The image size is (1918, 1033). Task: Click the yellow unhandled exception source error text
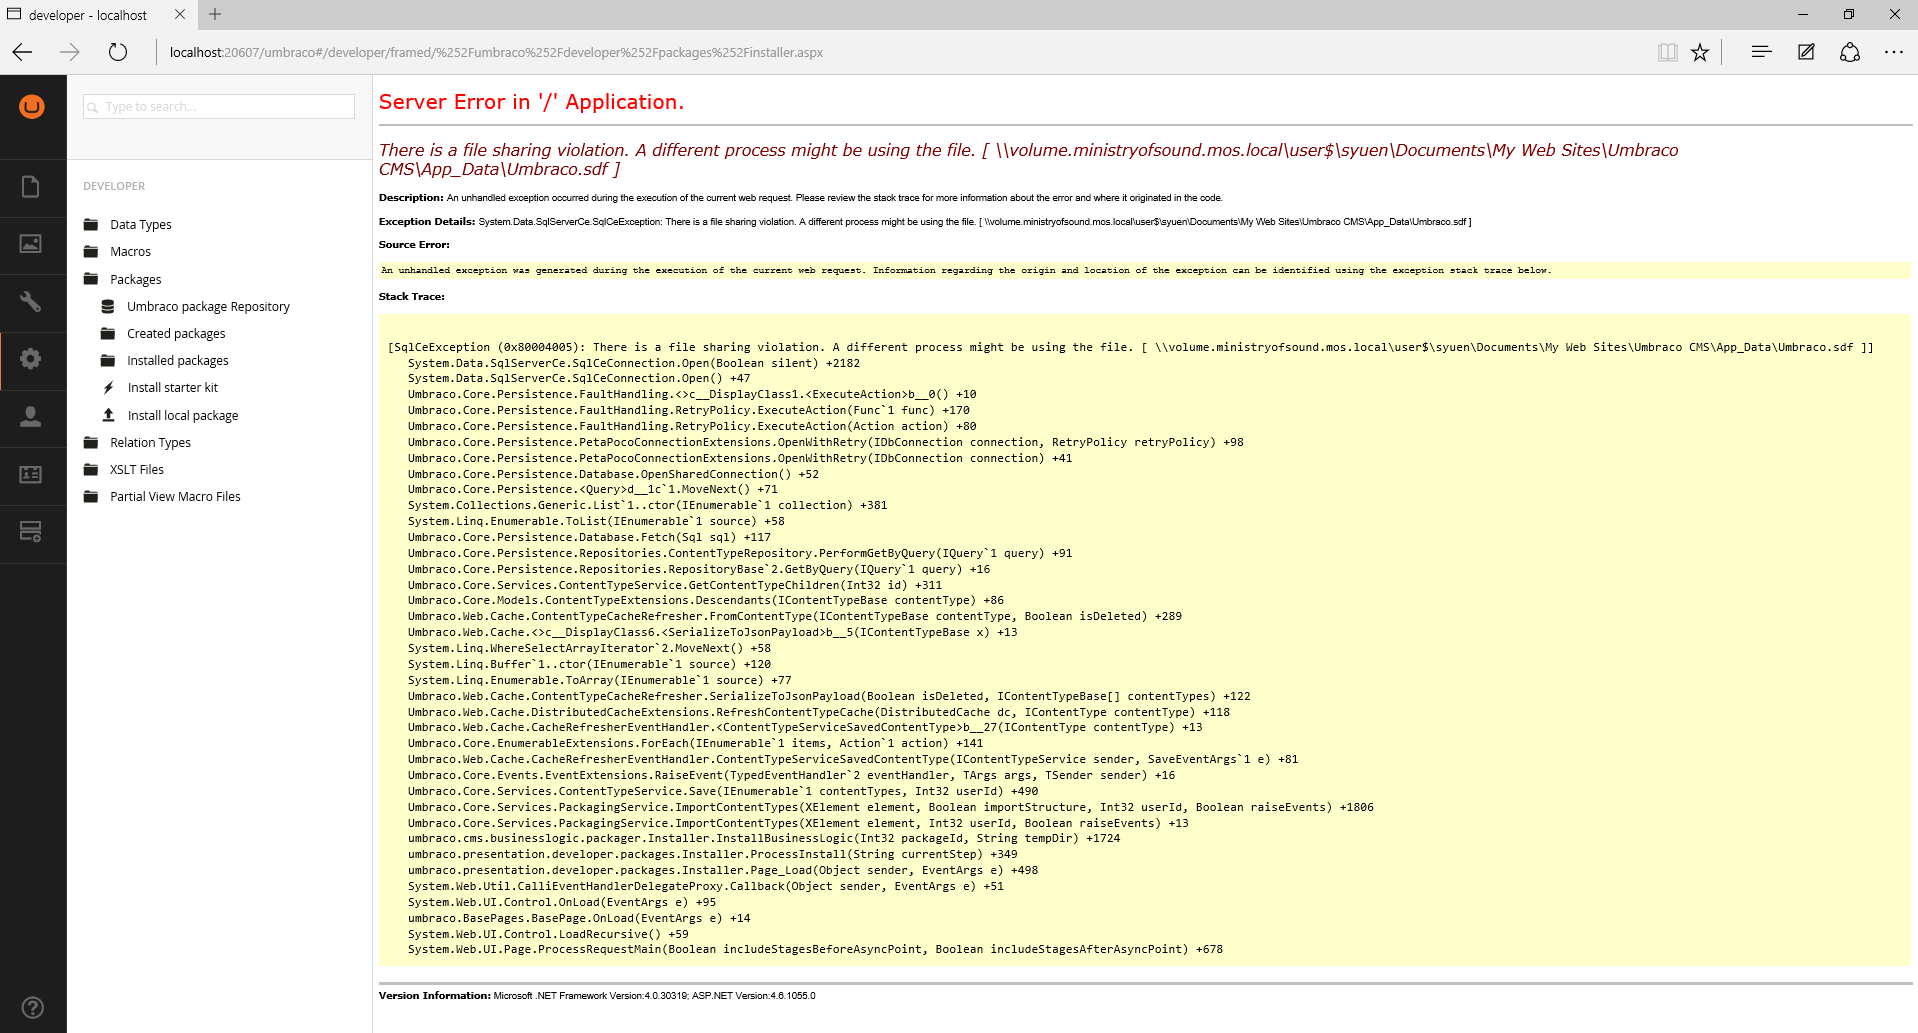click(966, 271)
